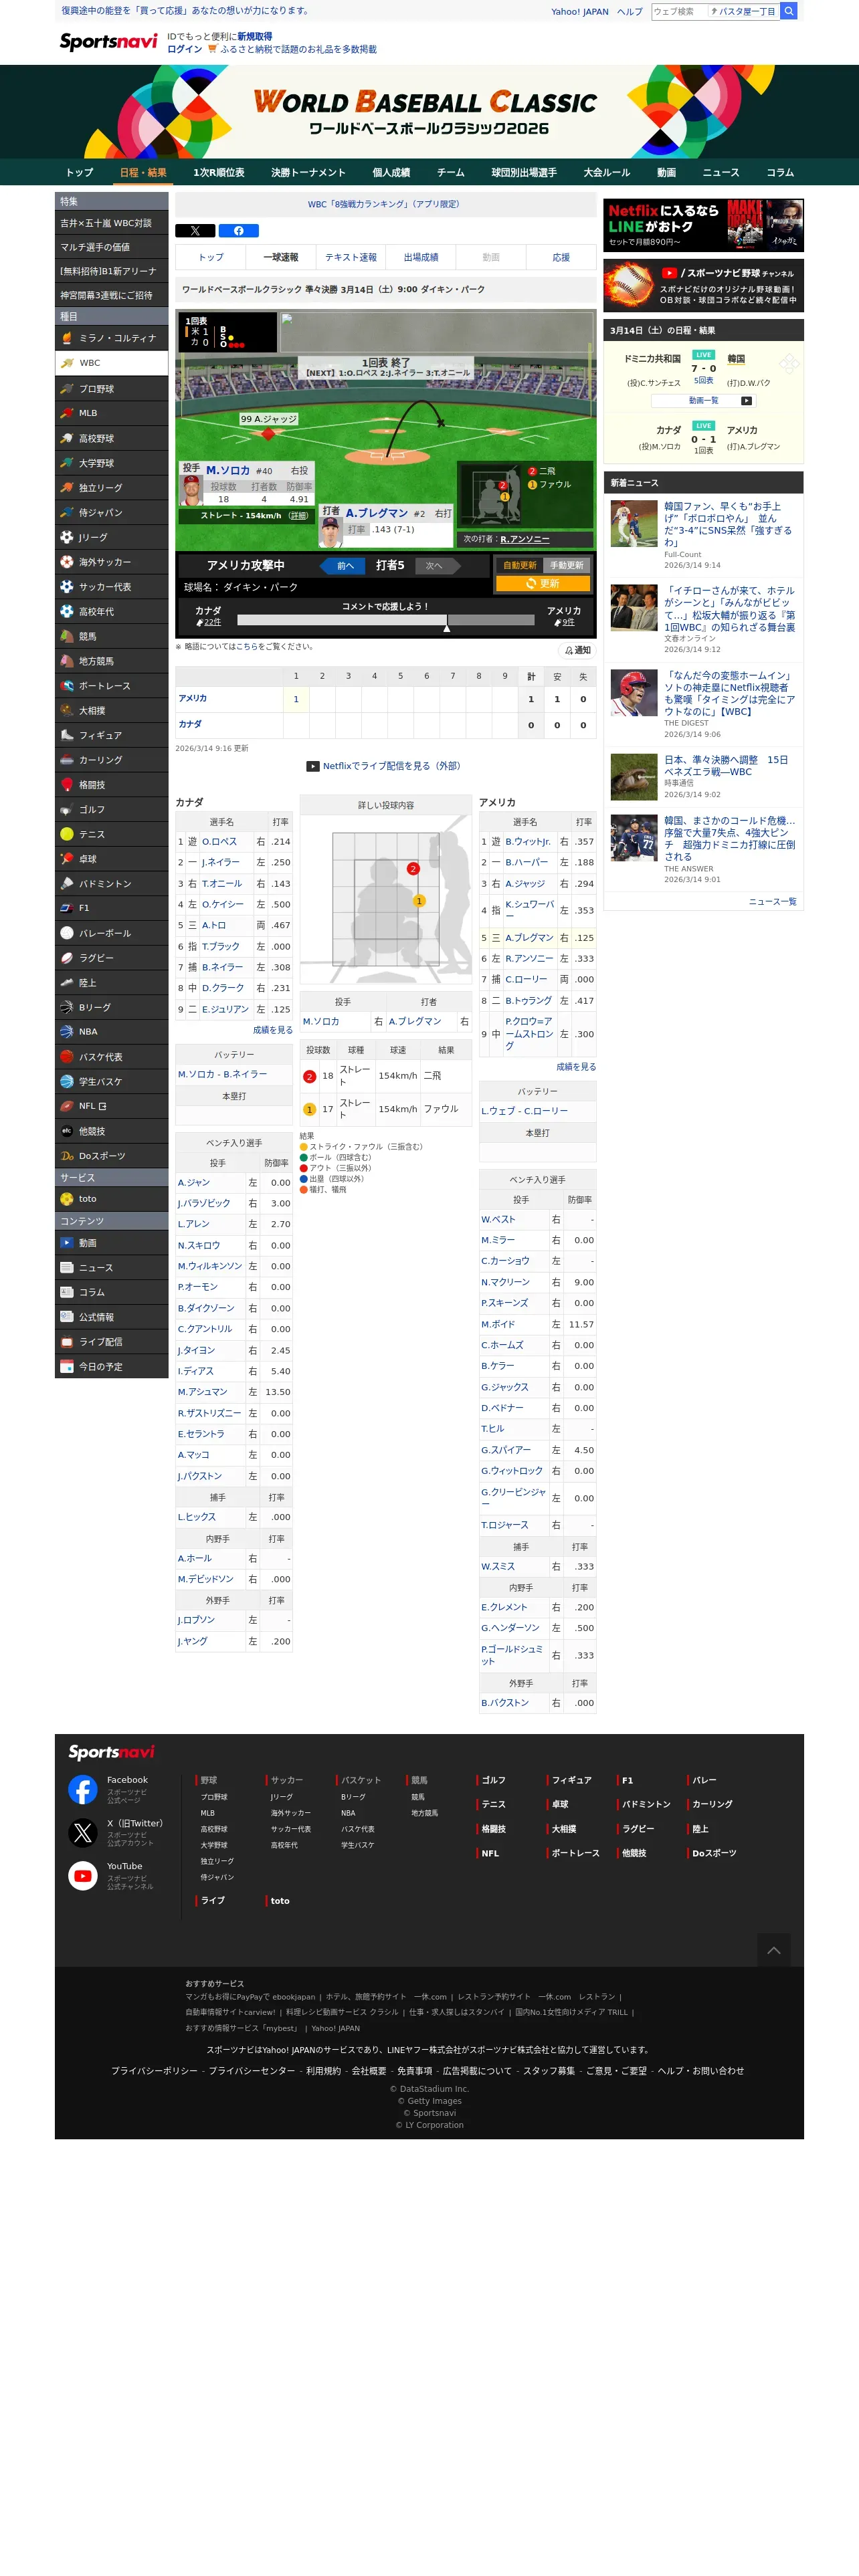Screen dimensions: 859x2576
Task: Open 卓球 sidebar item
Action: click(111, 859)
